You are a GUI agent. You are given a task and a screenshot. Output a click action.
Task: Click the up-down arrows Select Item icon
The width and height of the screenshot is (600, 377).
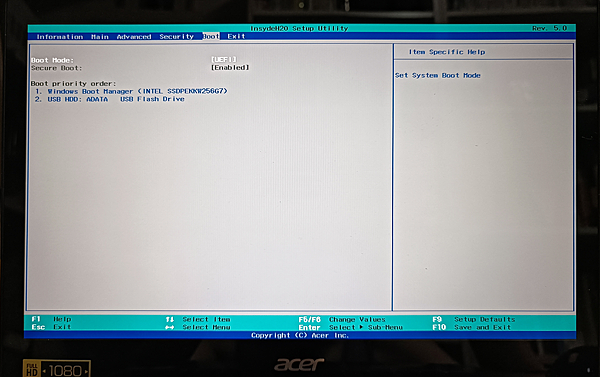[x=170, y=320]
